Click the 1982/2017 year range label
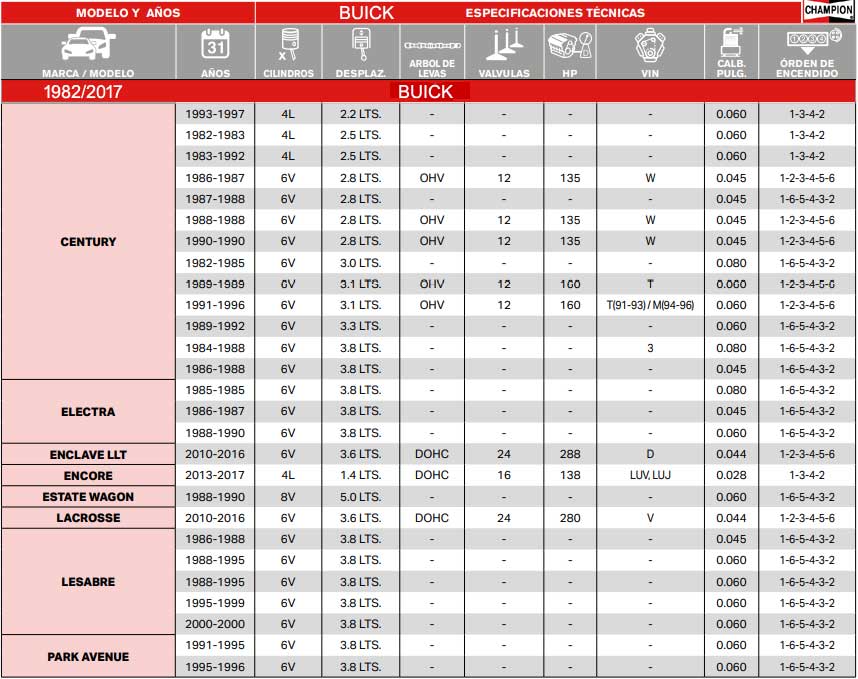858x679 pixels. [83, 91]
